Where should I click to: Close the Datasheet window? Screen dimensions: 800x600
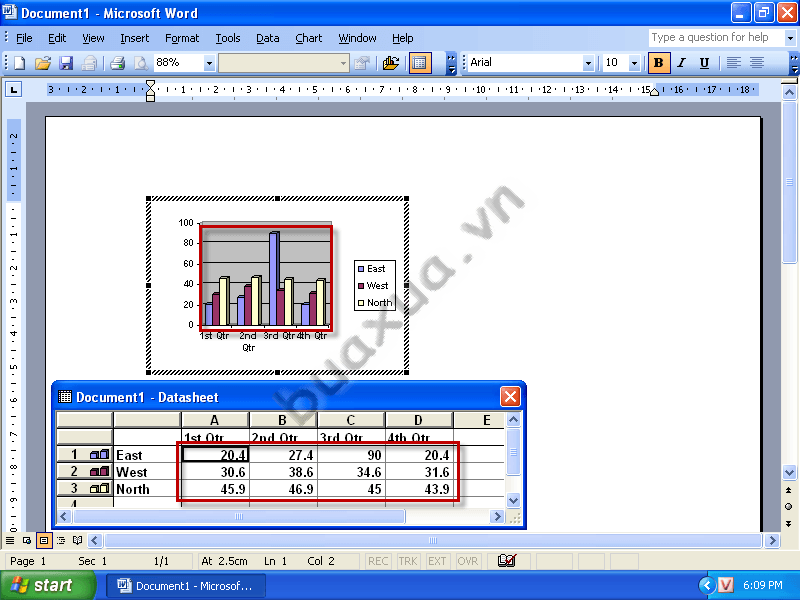[x=510, y=396]
